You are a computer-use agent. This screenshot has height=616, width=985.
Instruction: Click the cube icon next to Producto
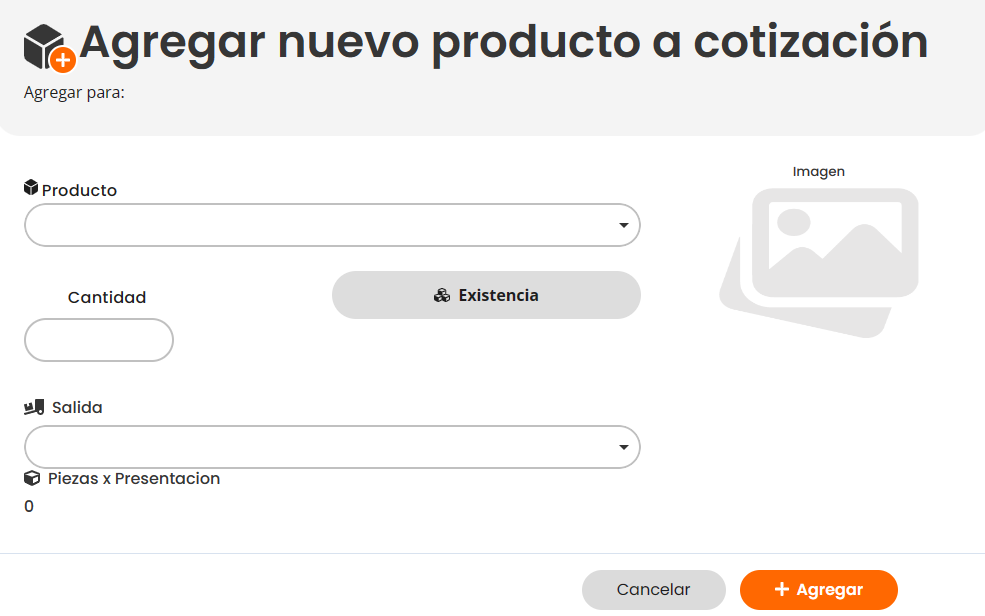pos(31,188)
